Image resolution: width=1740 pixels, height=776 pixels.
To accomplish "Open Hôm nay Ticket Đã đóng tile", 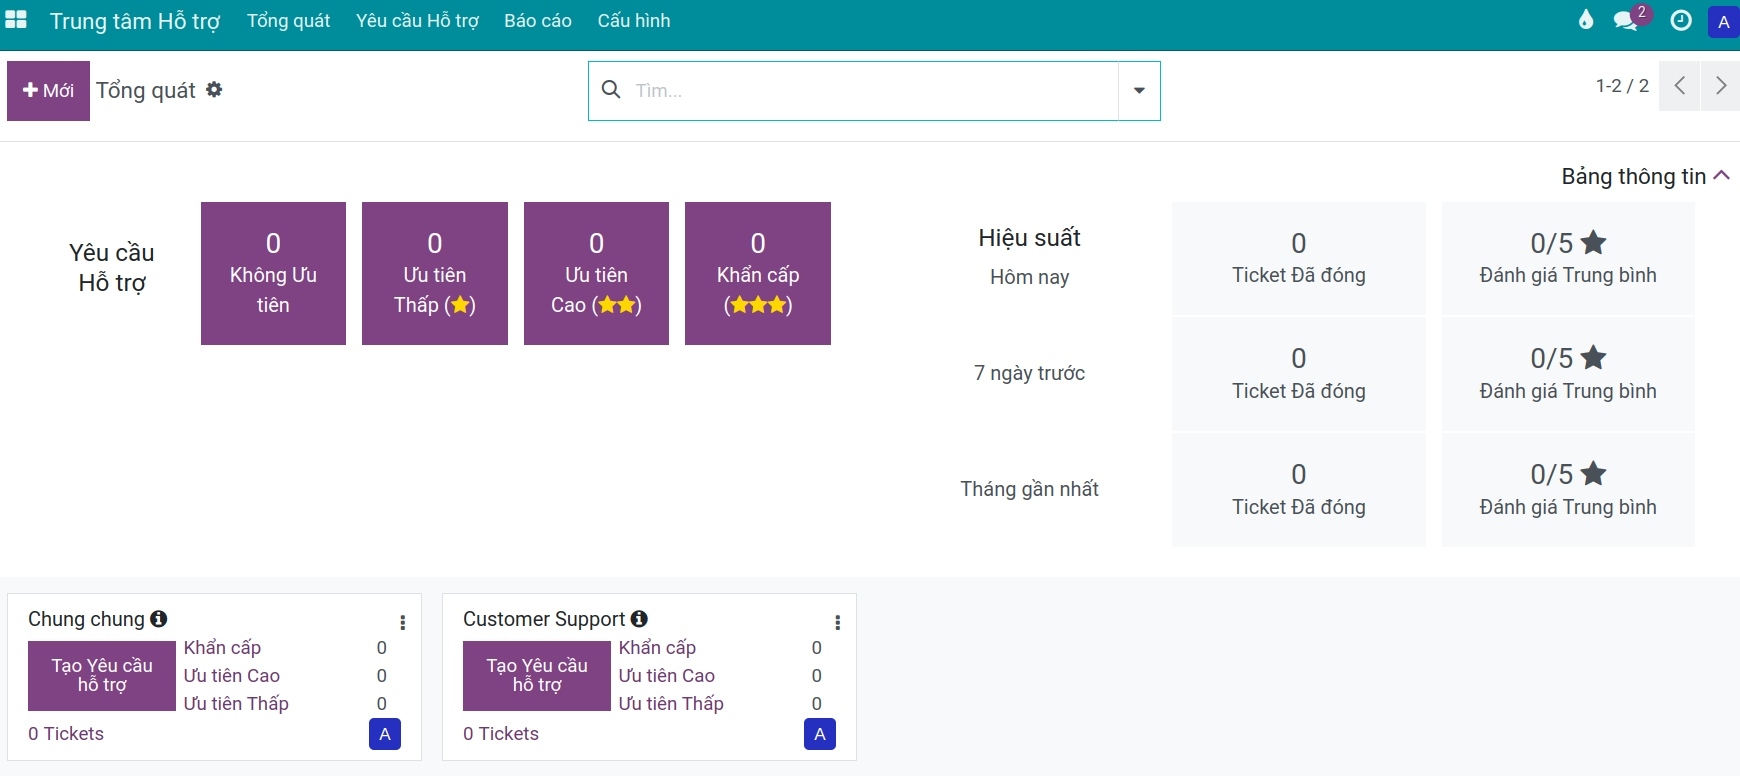I will (x=1299, y=258).
